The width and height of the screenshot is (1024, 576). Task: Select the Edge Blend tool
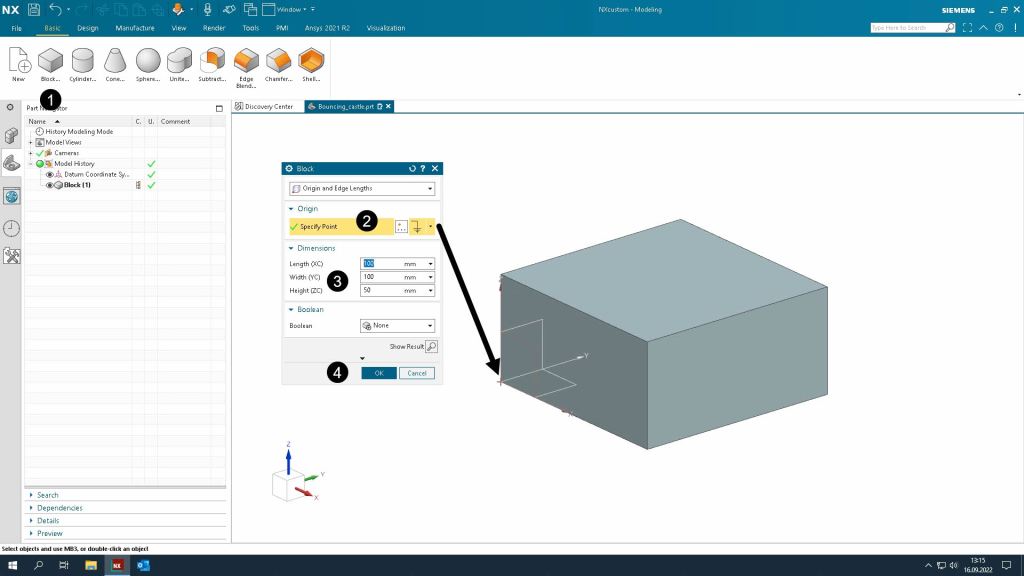click(x=245, y=62)
